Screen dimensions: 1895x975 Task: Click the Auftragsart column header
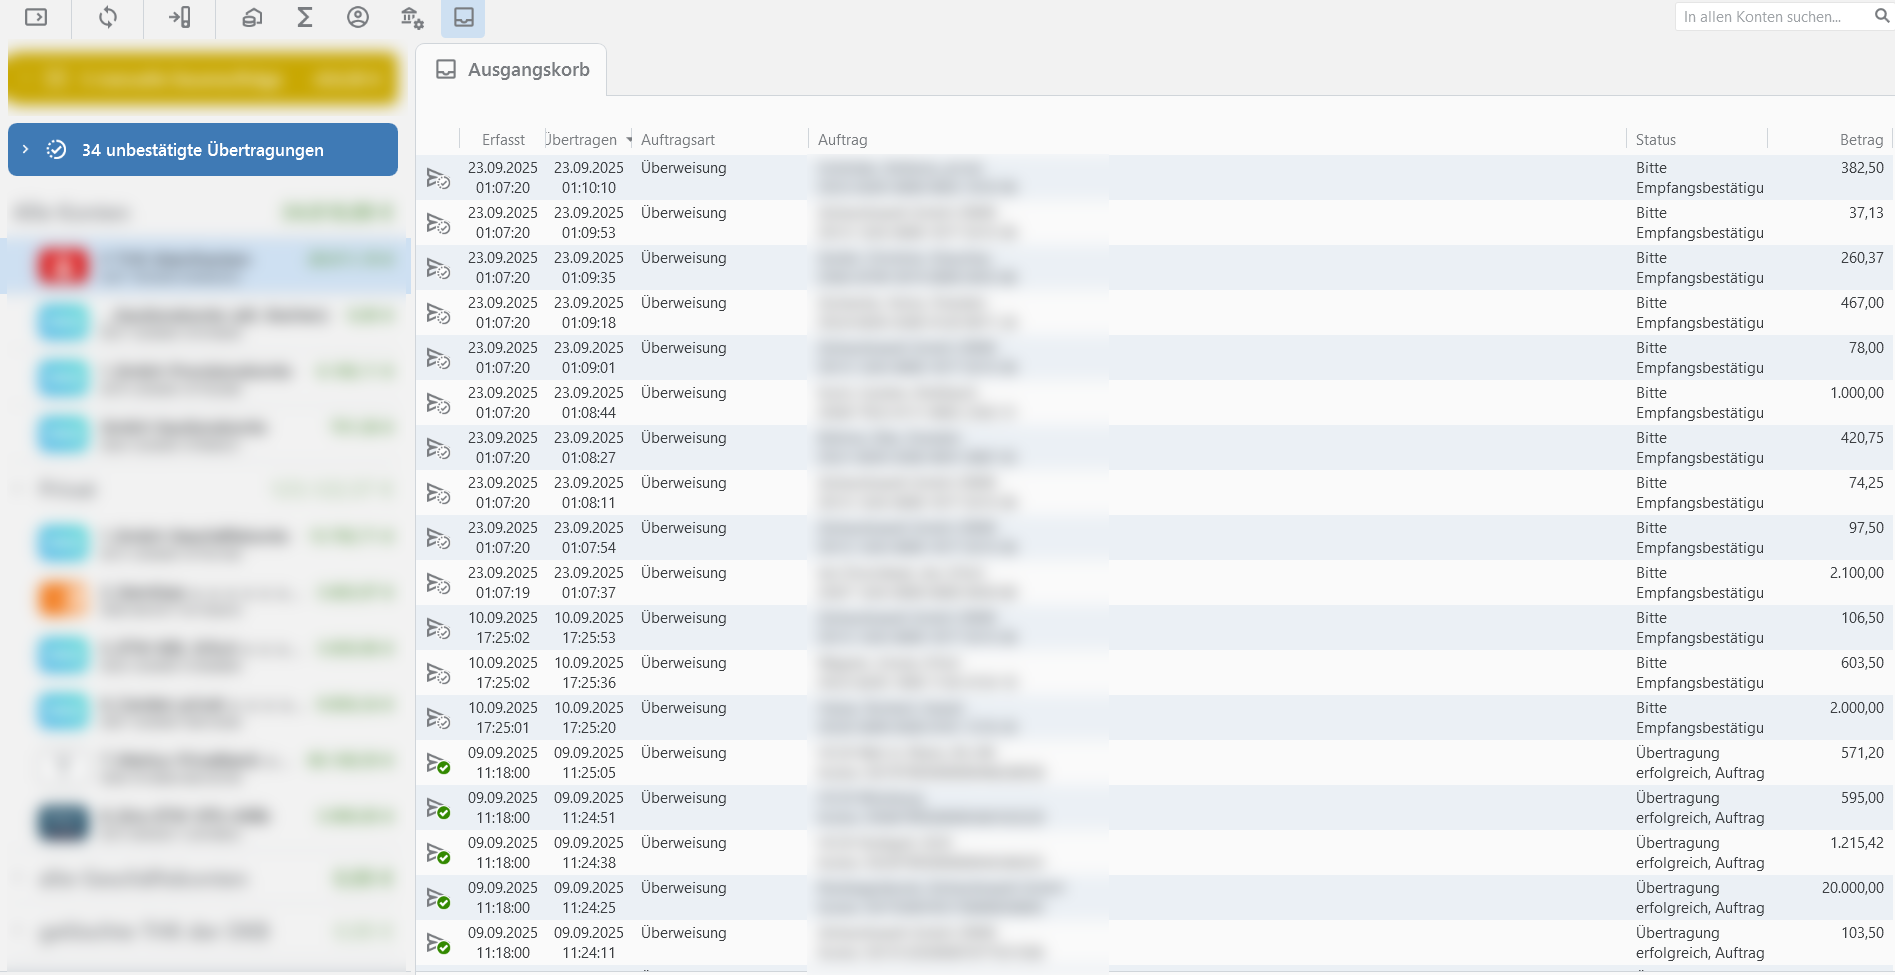[x=678, y=140]
